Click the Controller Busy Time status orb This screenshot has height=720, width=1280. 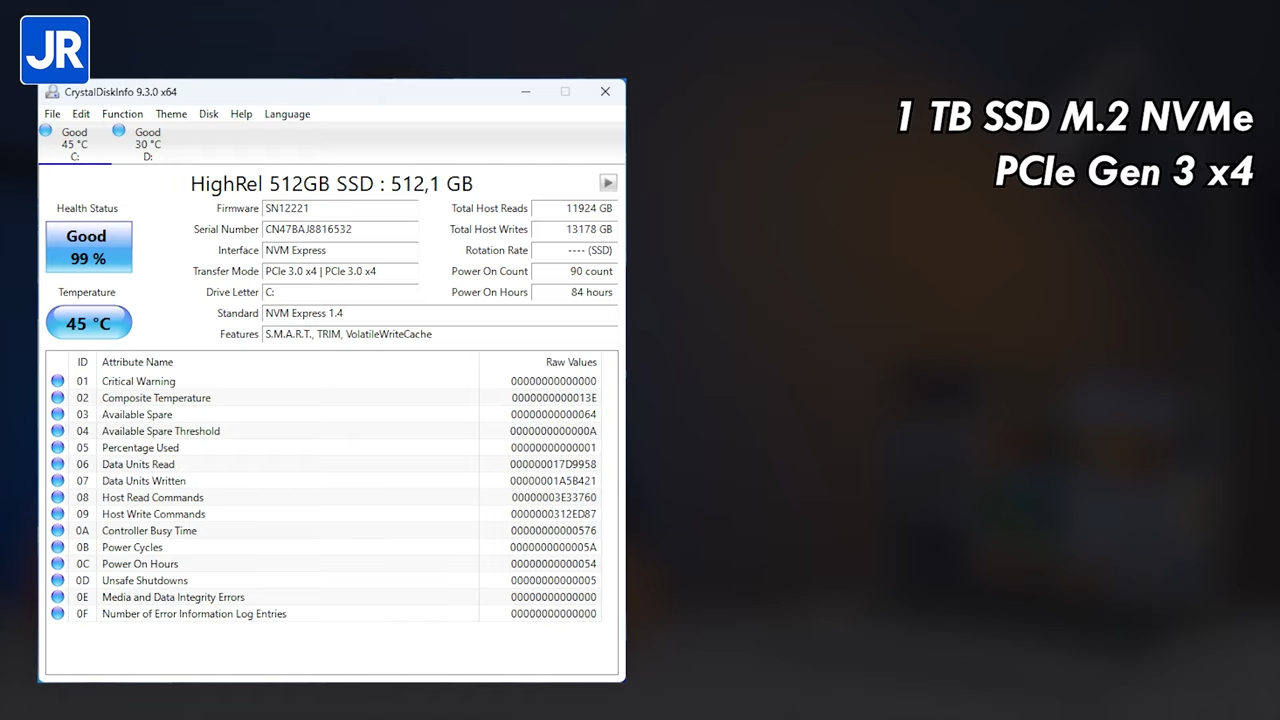(58, 531)
